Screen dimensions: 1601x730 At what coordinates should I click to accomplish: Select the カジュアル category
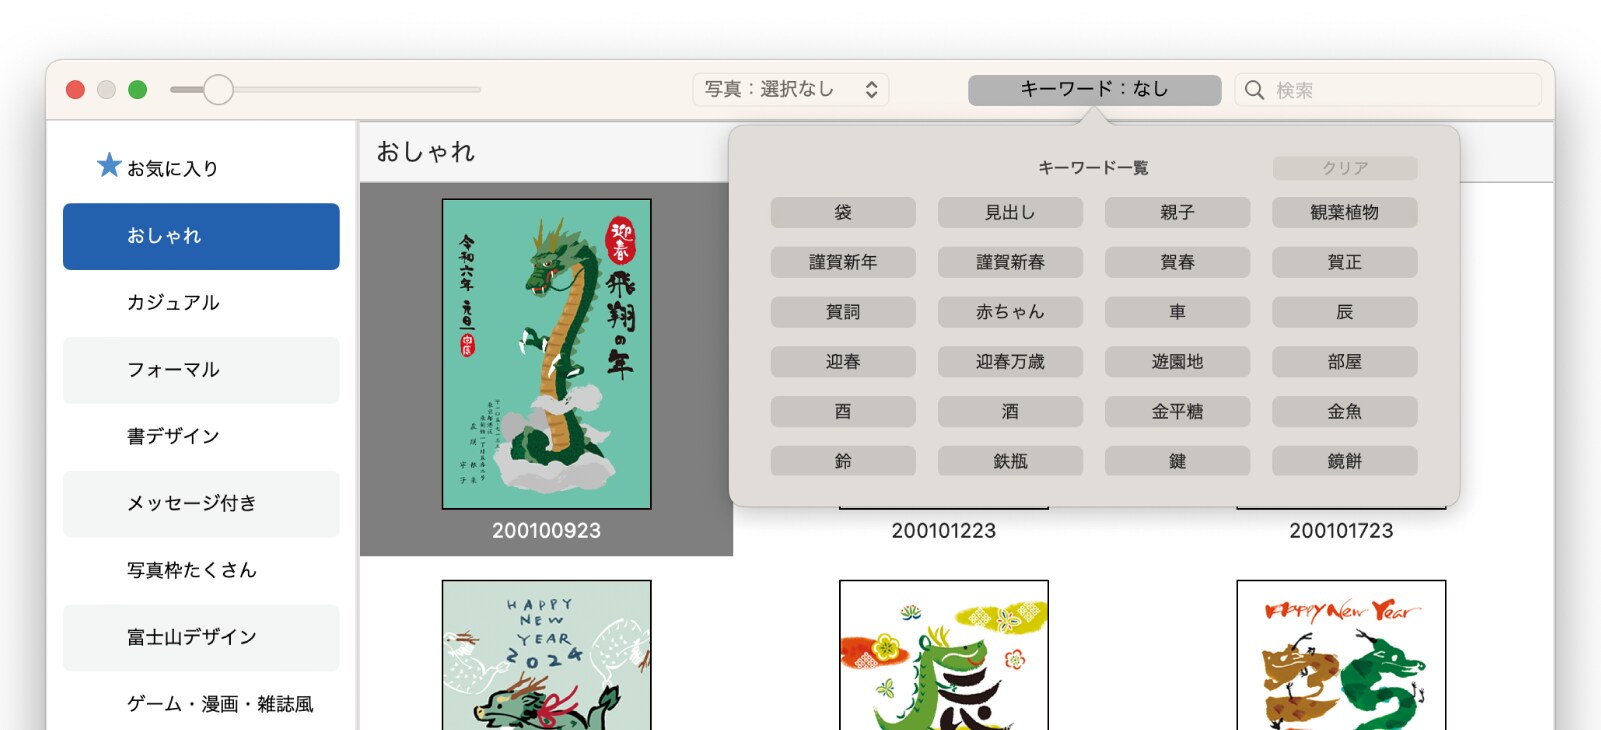click(x=201, y=303)
